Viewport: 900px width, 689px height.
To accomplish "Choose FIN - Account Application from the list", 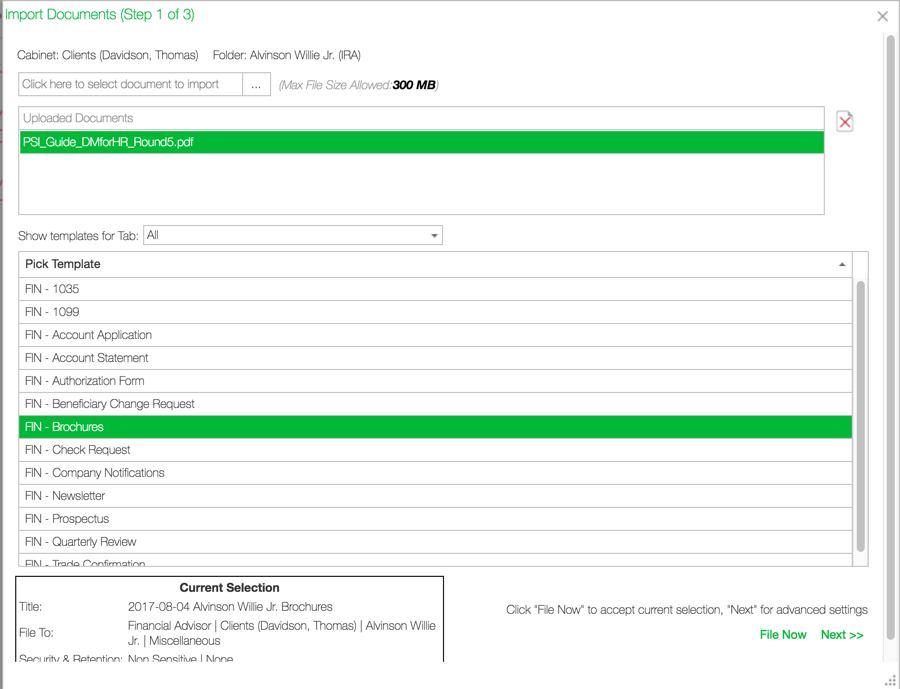I will (x=200, y=334).
